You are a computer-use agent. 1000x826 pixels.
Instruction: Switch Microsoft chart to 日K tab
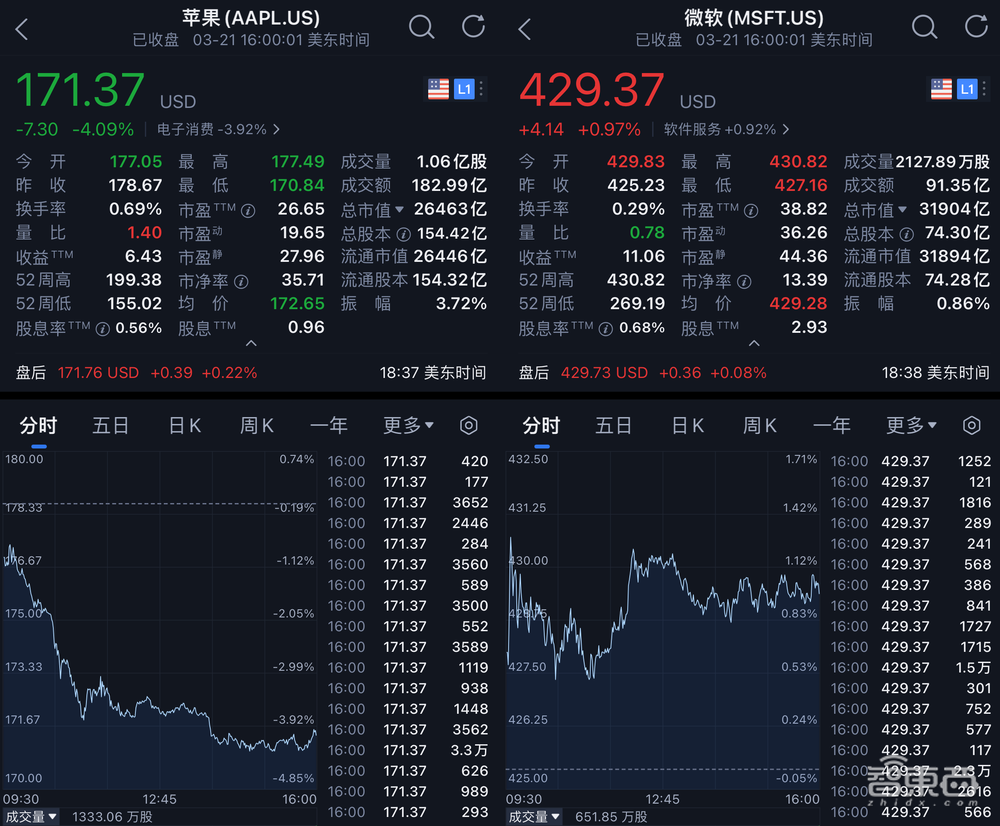point(687,426)
